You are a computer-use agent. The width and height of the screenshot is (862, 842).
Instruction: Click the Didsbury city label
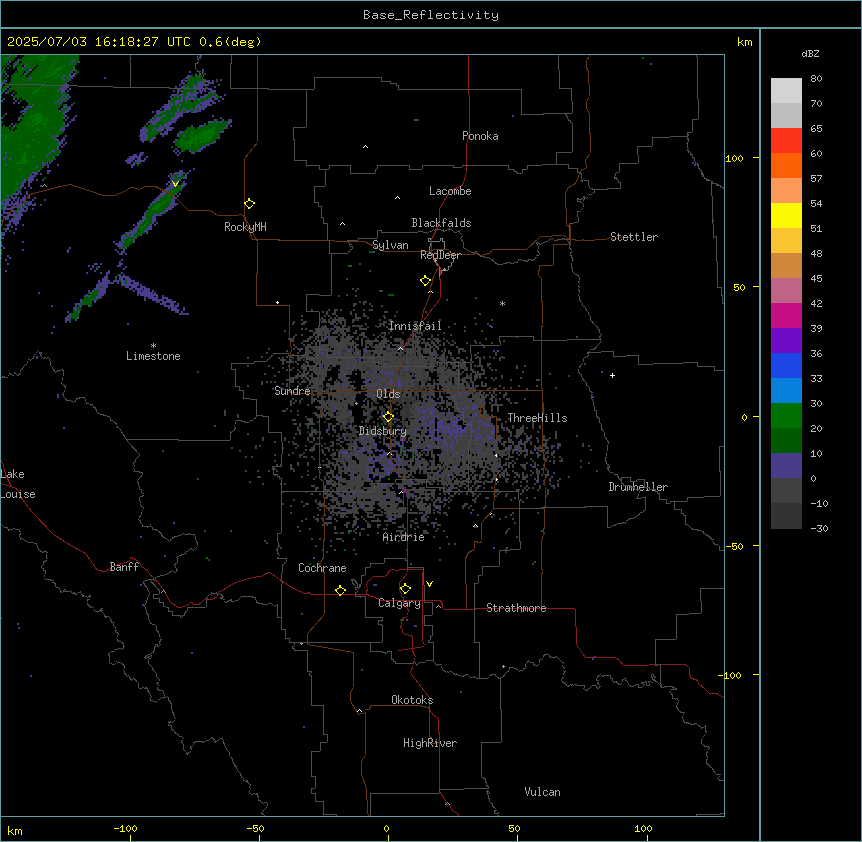pos(383,431)
